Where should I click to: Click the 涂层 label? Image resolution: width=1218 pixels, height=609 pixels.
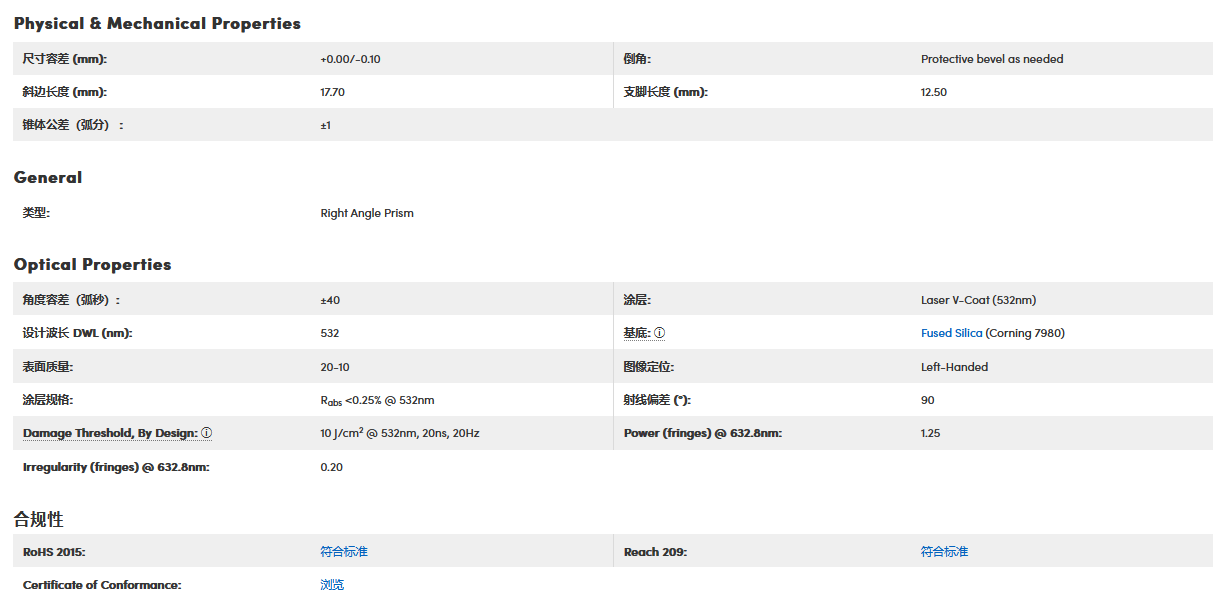pos(637,300)
